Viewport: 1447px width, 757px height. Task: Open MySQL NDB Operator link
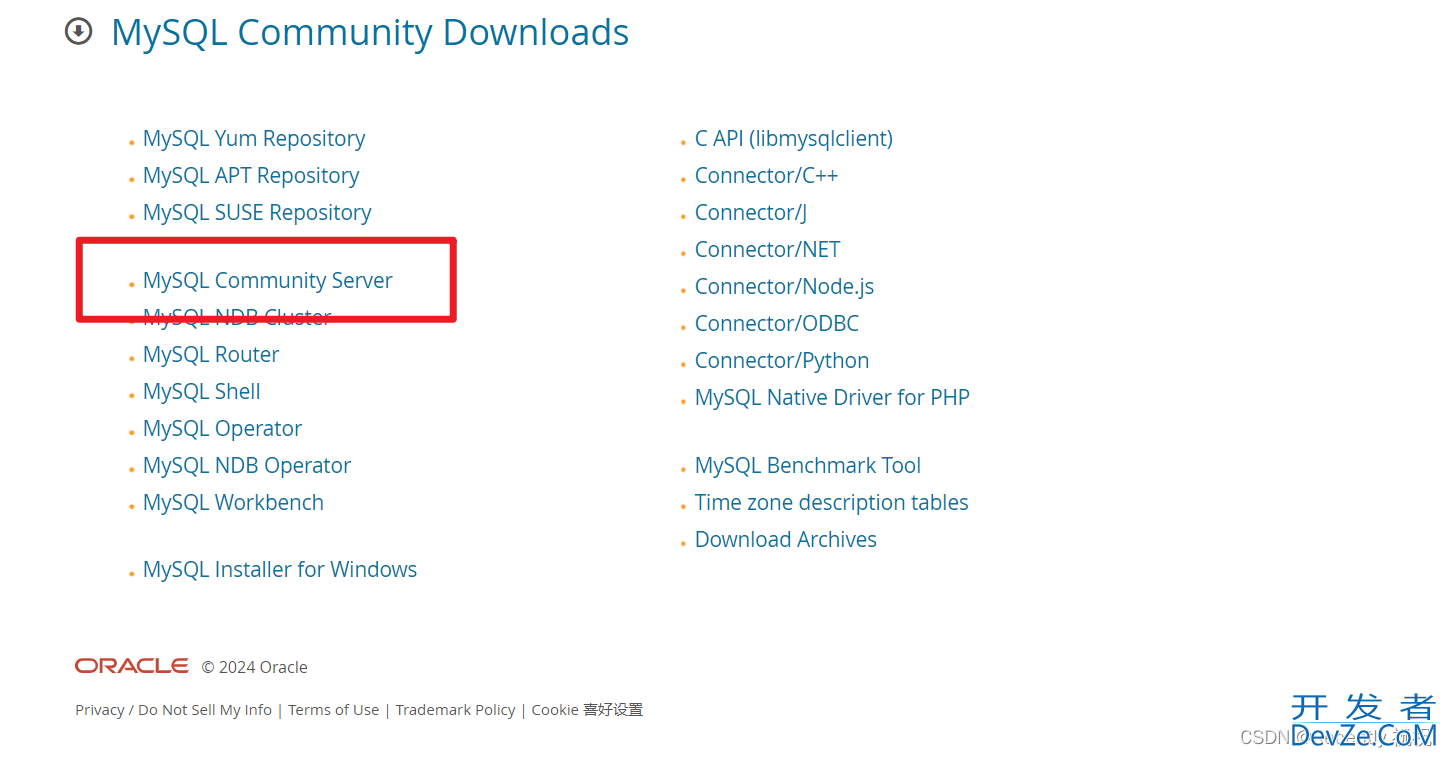[x=247, y=465]
